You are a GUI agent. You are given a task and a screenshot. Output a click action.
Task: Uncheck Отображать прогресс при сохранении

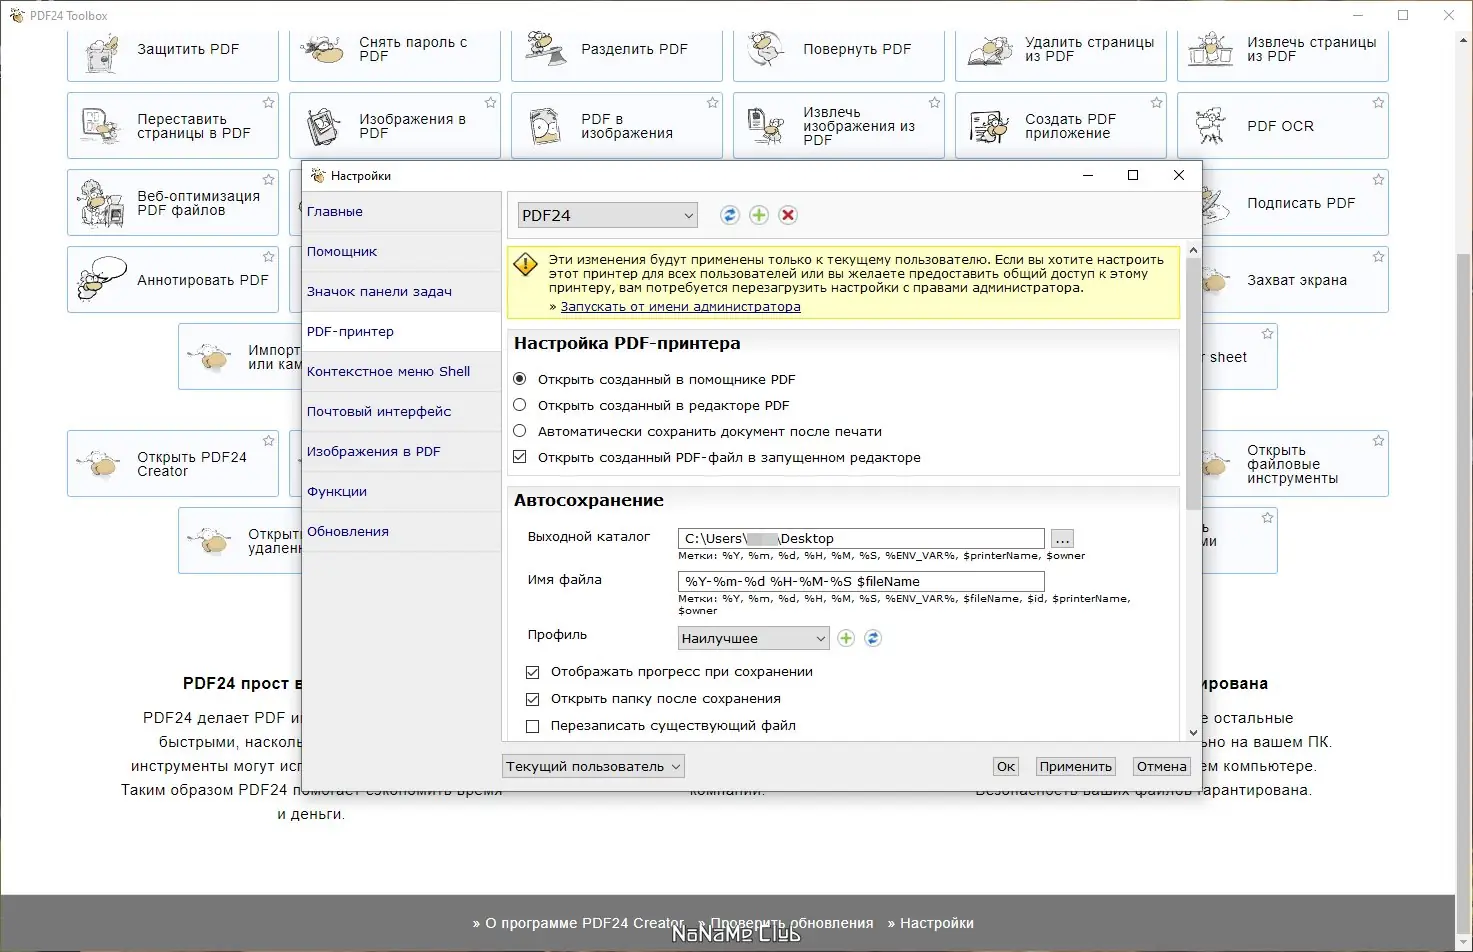[533, 672]
